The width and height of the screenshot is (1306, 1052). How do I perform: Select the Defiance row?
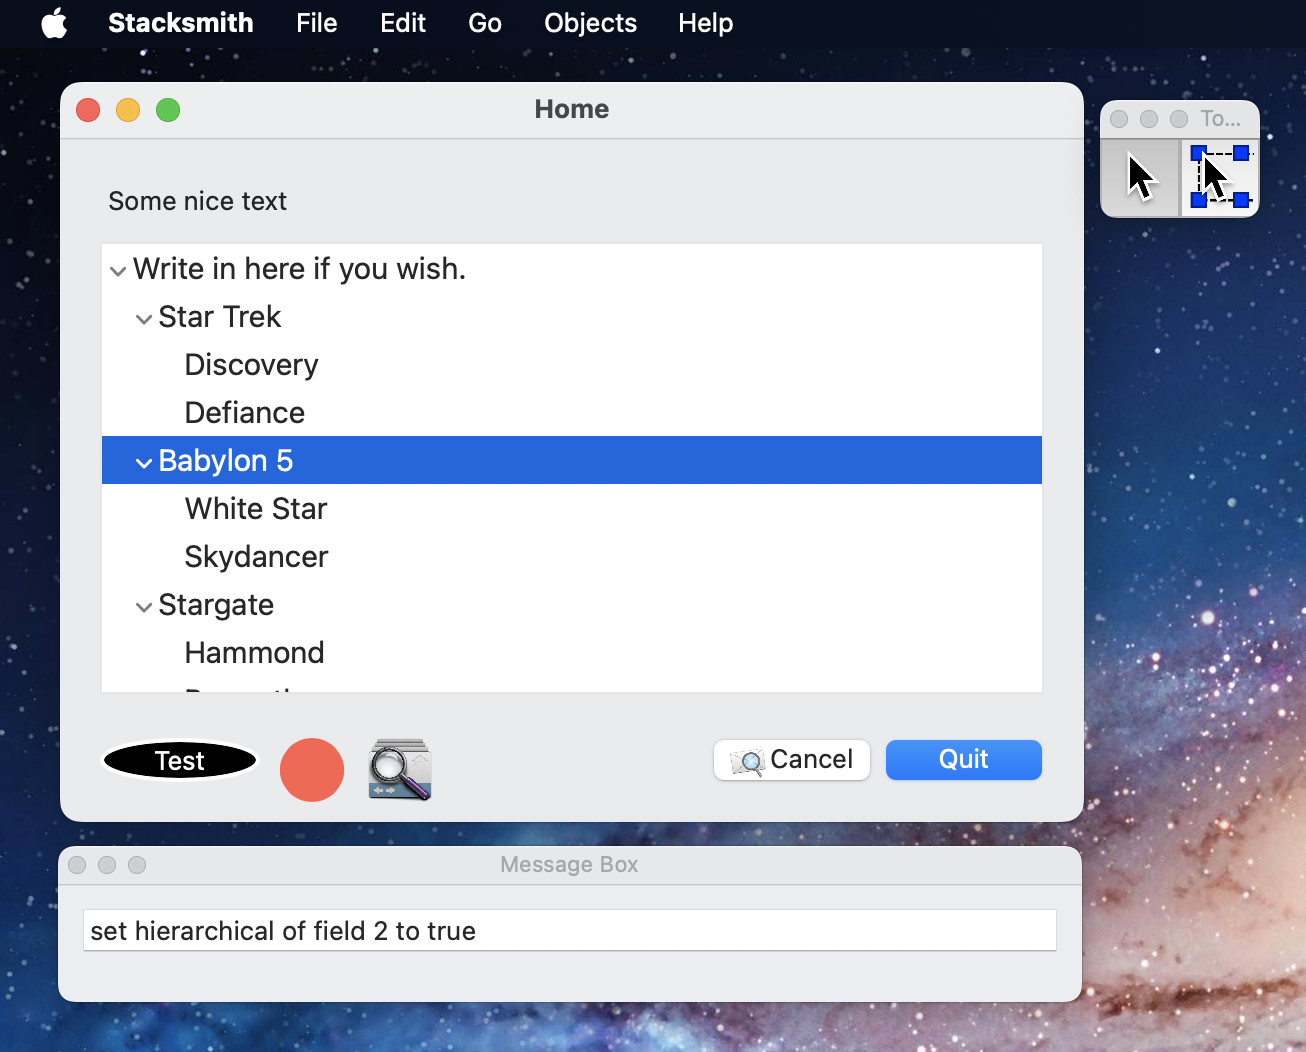coord(572,412)
